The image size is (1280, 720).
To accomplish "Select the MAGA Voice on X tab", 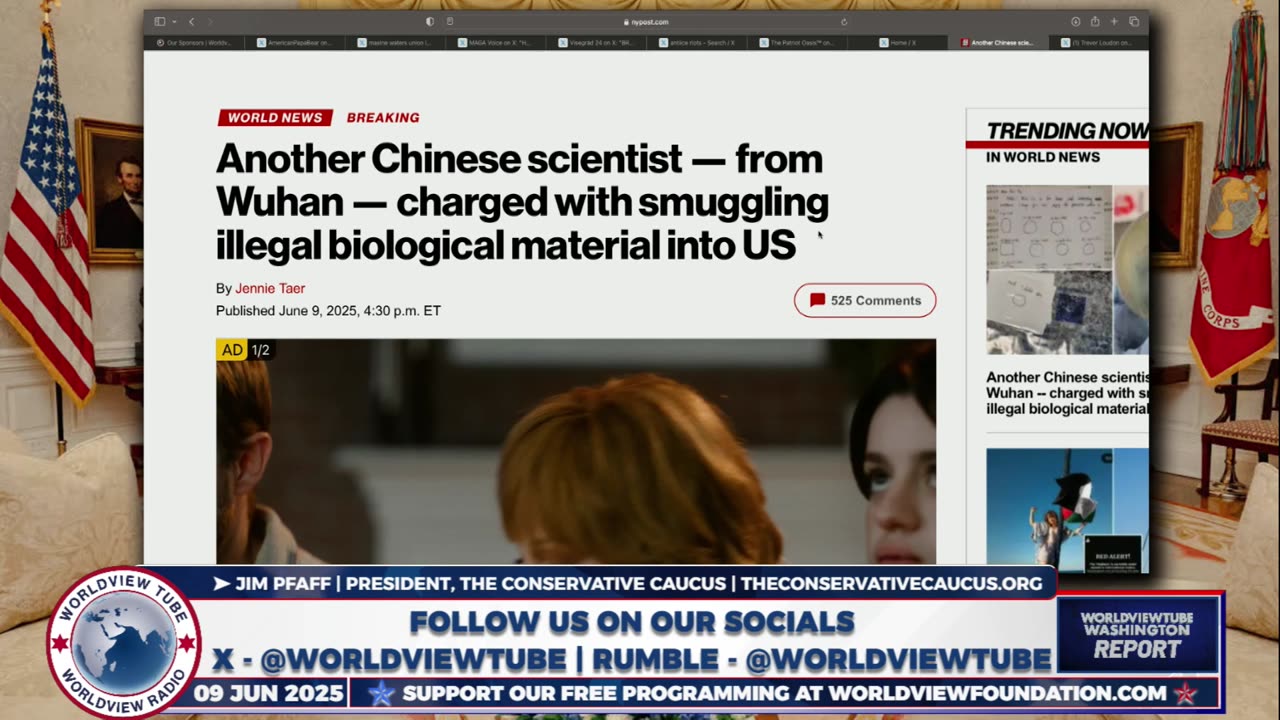I will pos(497,43).
